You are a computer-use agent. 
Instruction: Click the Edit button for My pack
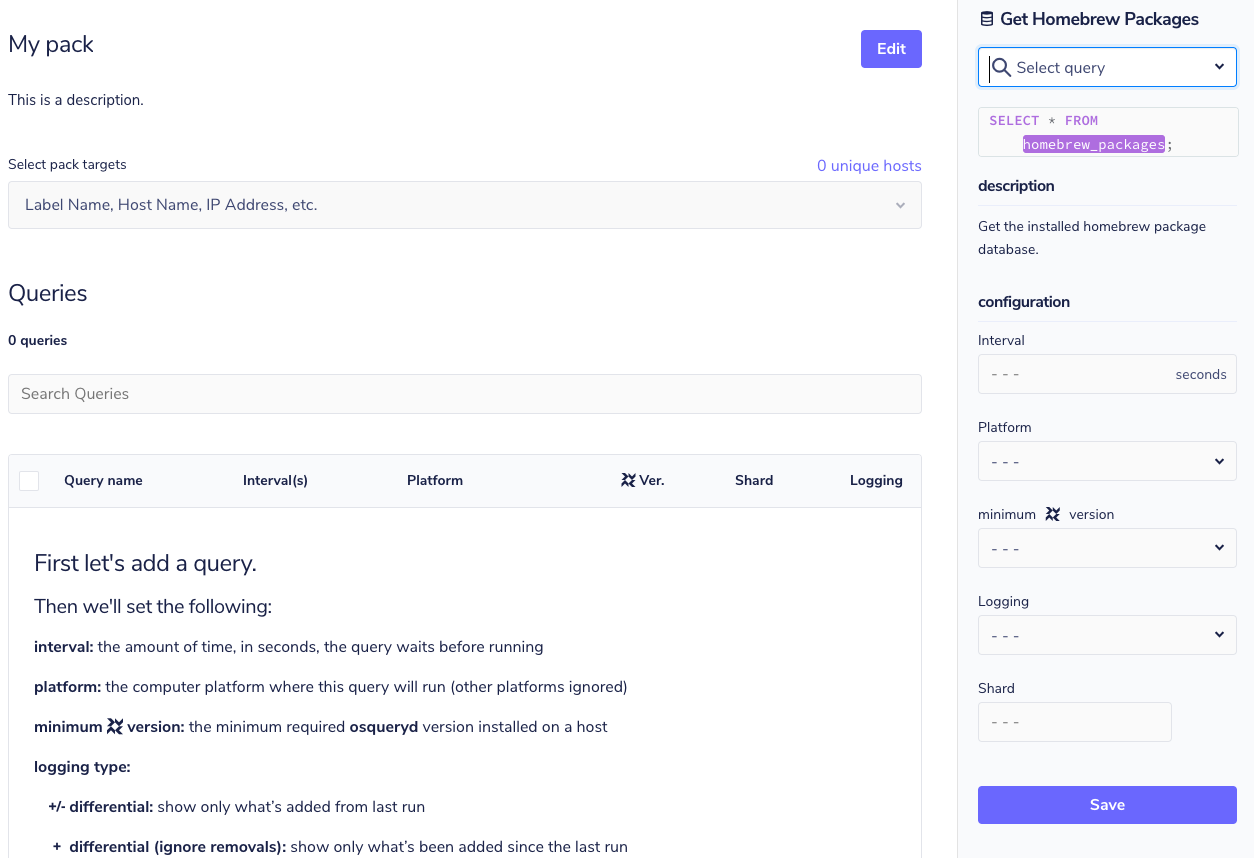(891, 48)
